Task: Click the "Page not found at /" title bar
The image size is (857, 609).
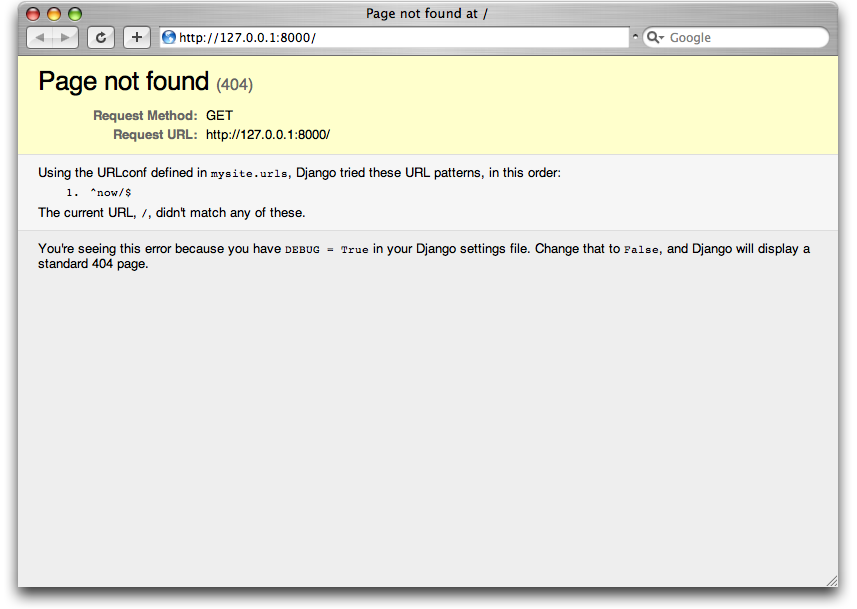Action: (x=427, y=14)
